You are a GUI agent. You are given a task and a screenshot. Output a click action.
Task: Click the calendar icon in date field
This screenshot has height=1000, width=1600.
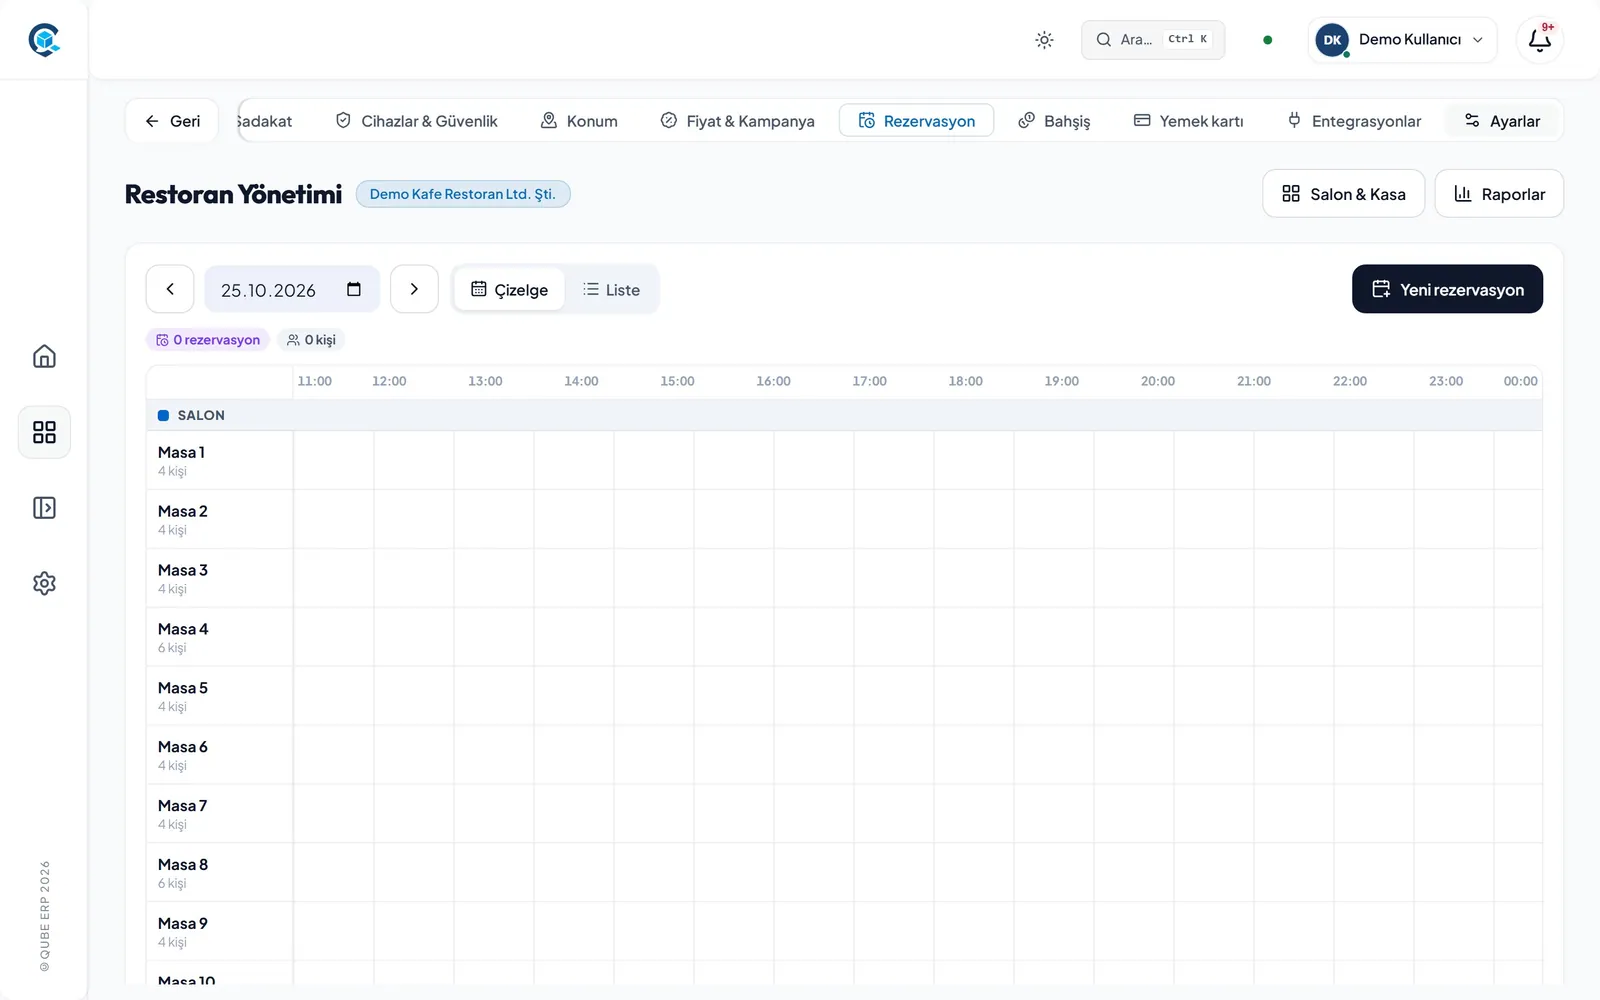pos(354,289)
